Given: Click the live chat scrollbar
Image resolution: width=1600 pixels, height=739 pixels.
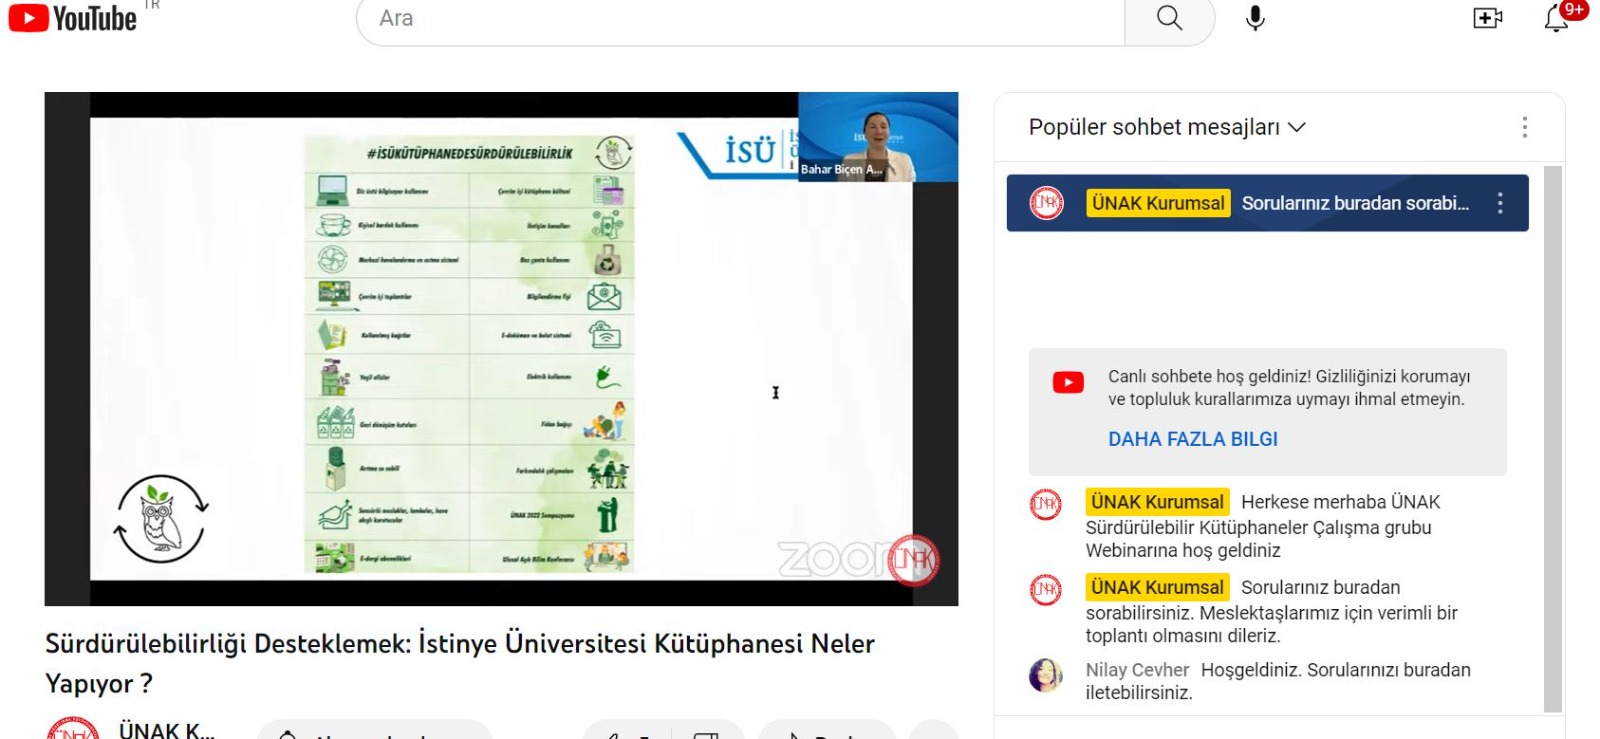Looking at the screenshot, I should 1552,438.
